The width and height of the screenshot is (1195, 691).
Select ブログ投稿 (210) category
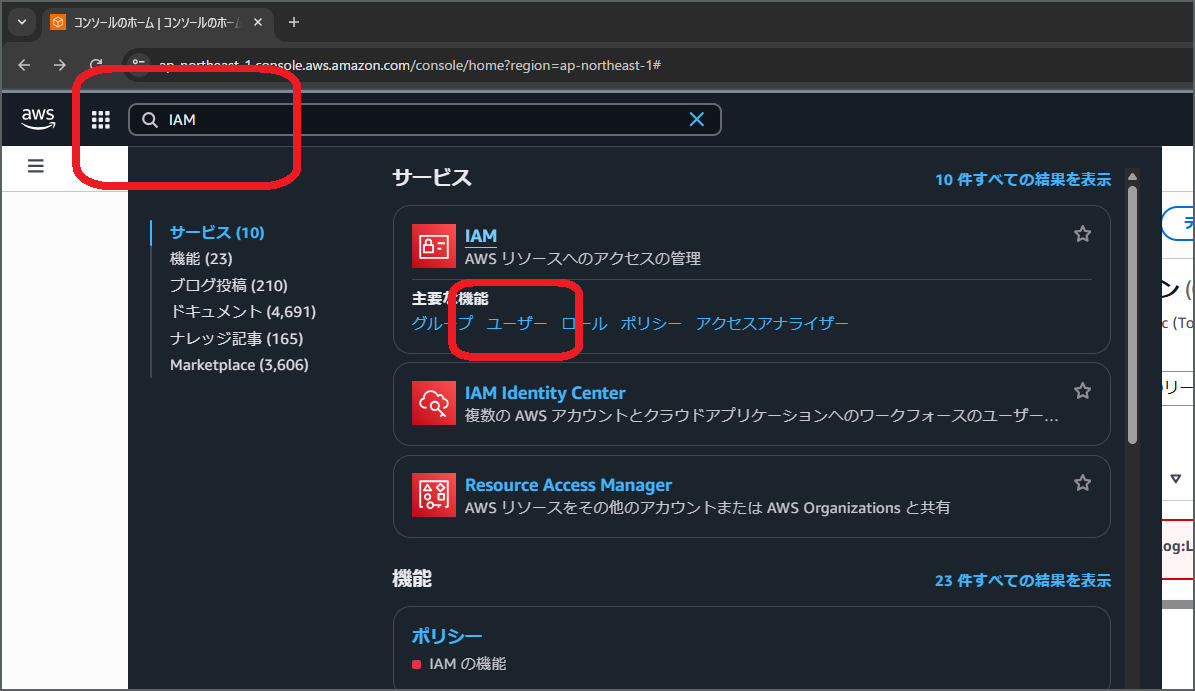pos(229,286)
